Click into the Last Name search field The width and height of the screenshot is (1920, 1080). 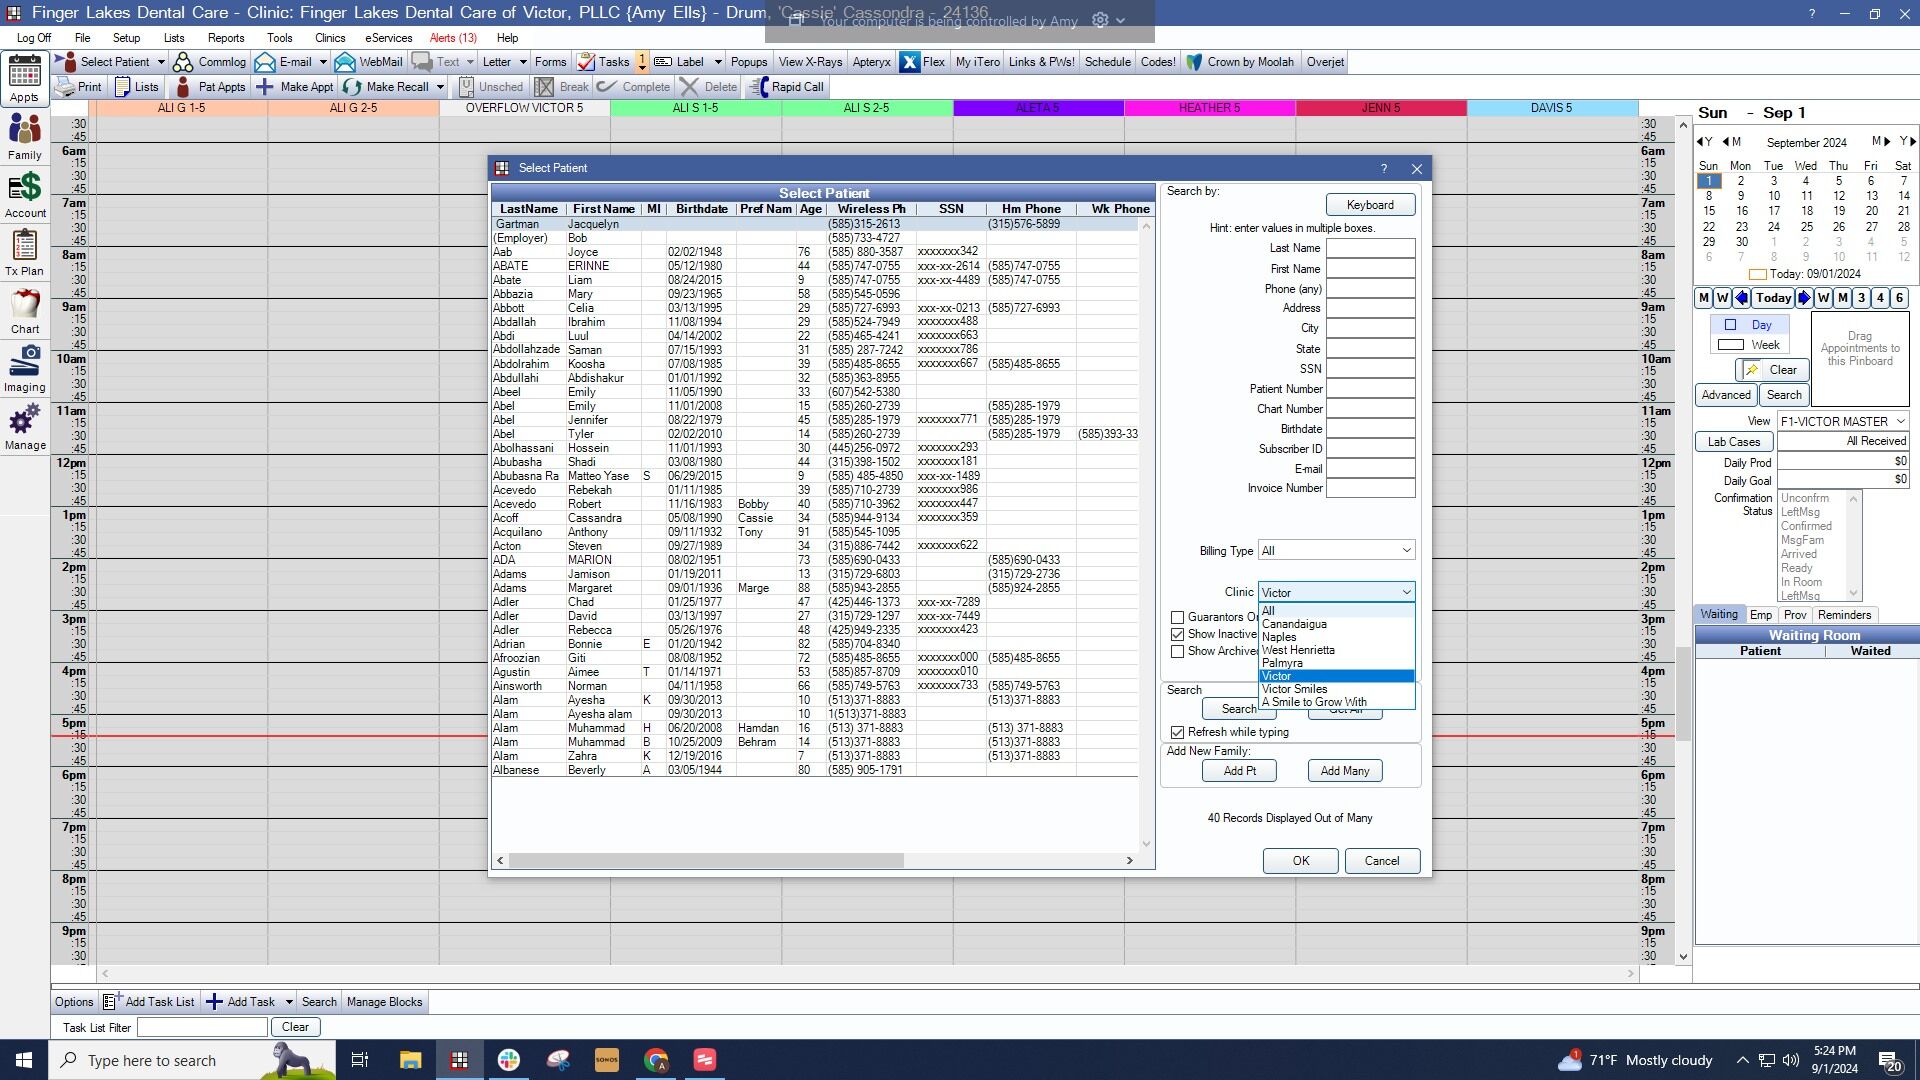[x=1370, y=248]
